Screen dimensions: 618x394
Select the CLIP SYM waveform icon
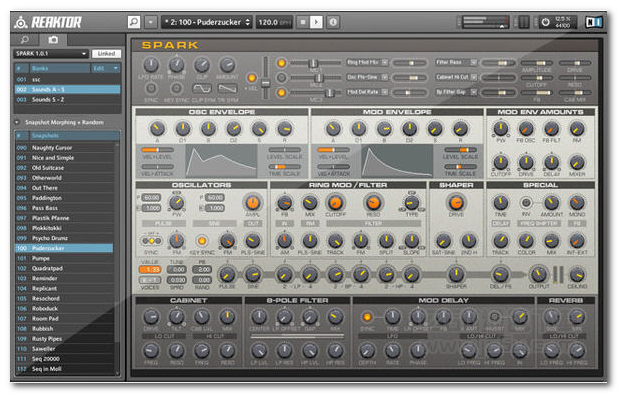[x=202, y=88]
